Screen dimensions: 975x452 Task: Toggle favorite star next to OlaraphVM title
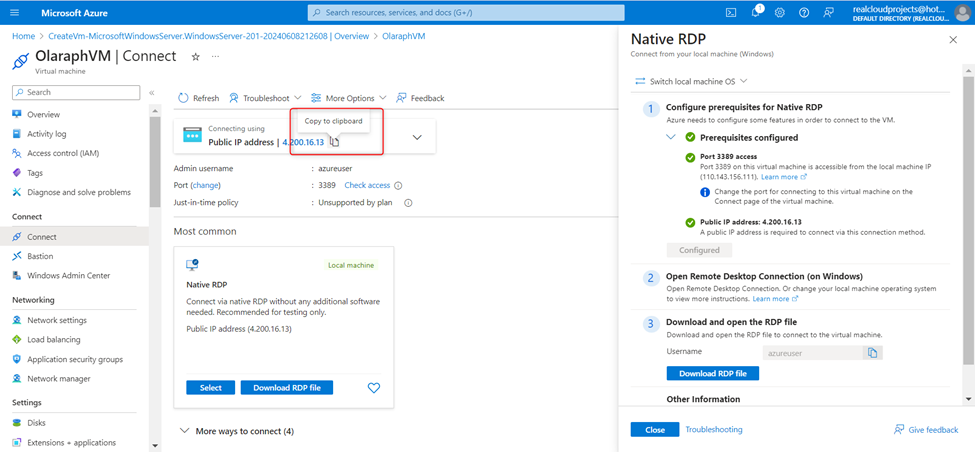[x=196, y=57]
